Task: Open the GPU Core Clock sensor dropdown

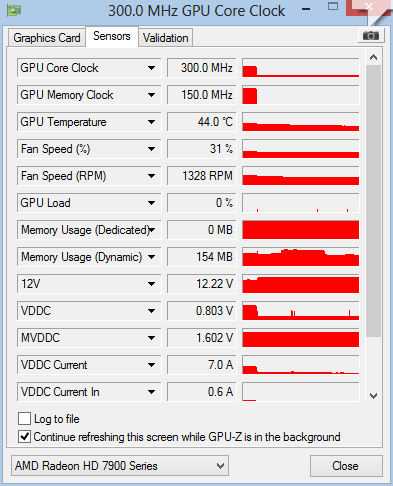Action: tap(151, 68)
